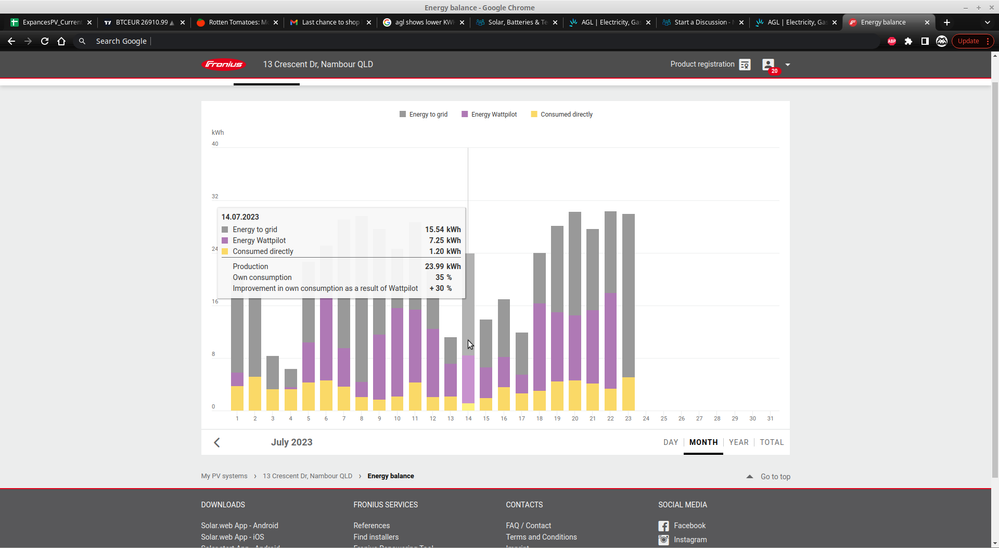999x548 pixels.
Task: Expand the user account dropdown arrow
Action: point(788,65)
